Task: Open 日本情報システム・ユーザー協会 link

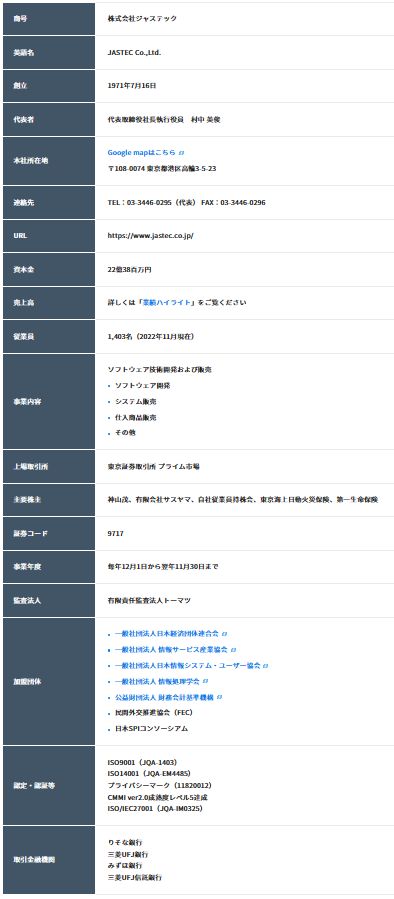Action: 188,666
